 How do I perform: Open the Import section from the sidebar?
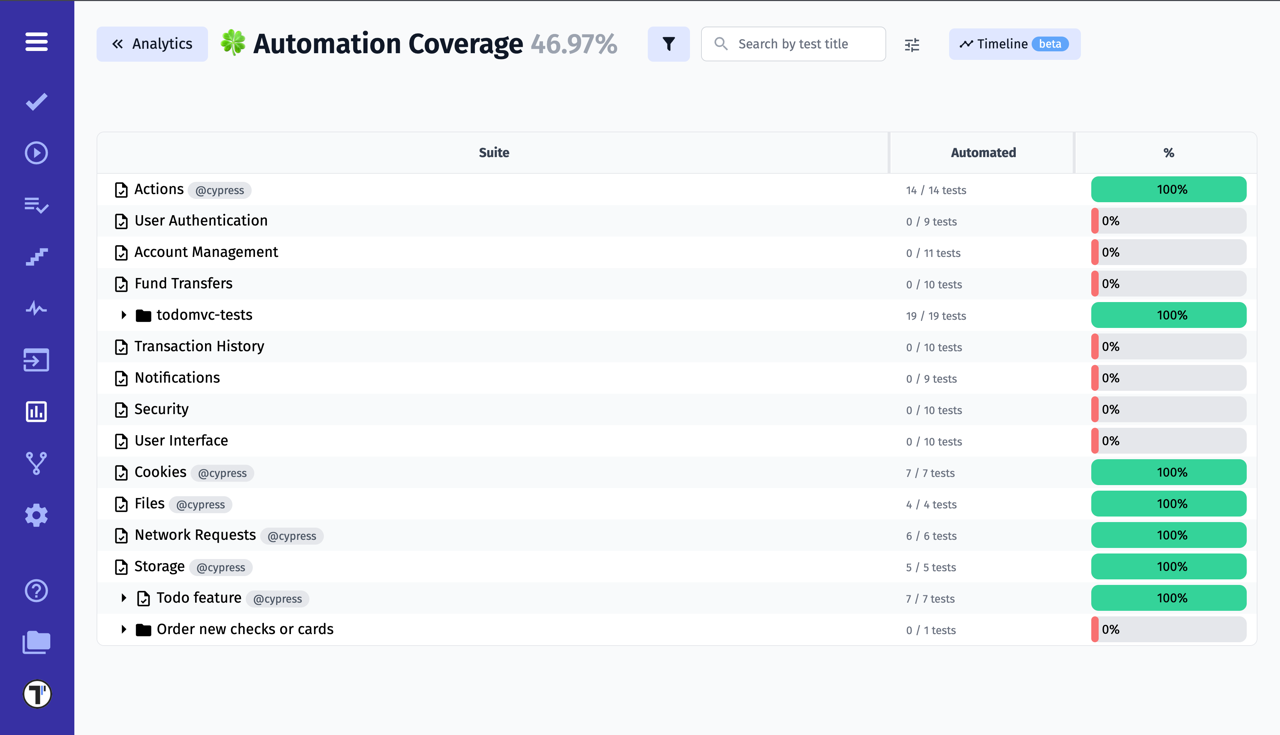pyautogui.click(x=36, y=359)
